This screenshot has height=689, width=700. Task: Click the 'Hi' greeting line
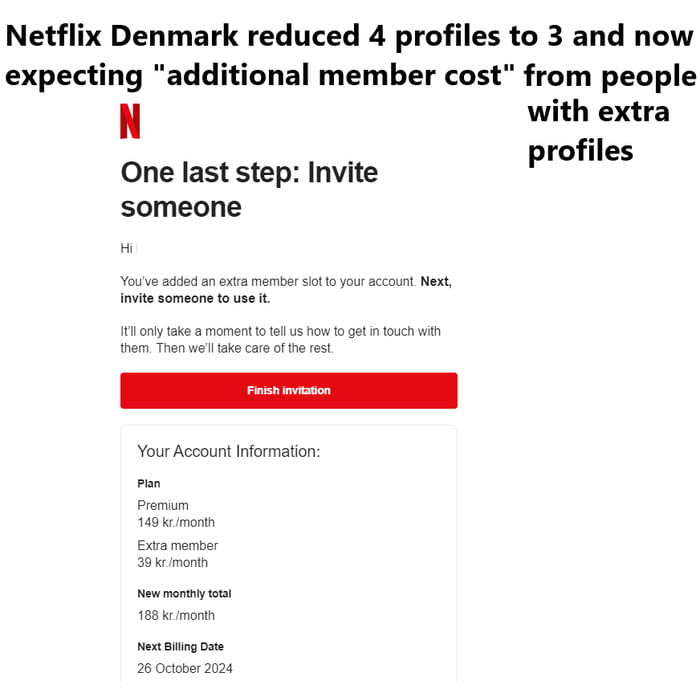[x=126, y=248]
